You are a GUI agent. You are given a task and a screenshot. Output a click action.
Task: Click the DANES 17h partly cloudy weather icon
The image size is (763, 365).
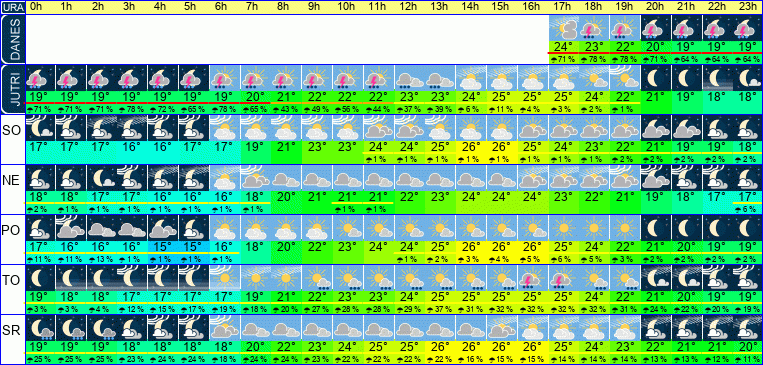pos(563,29)
